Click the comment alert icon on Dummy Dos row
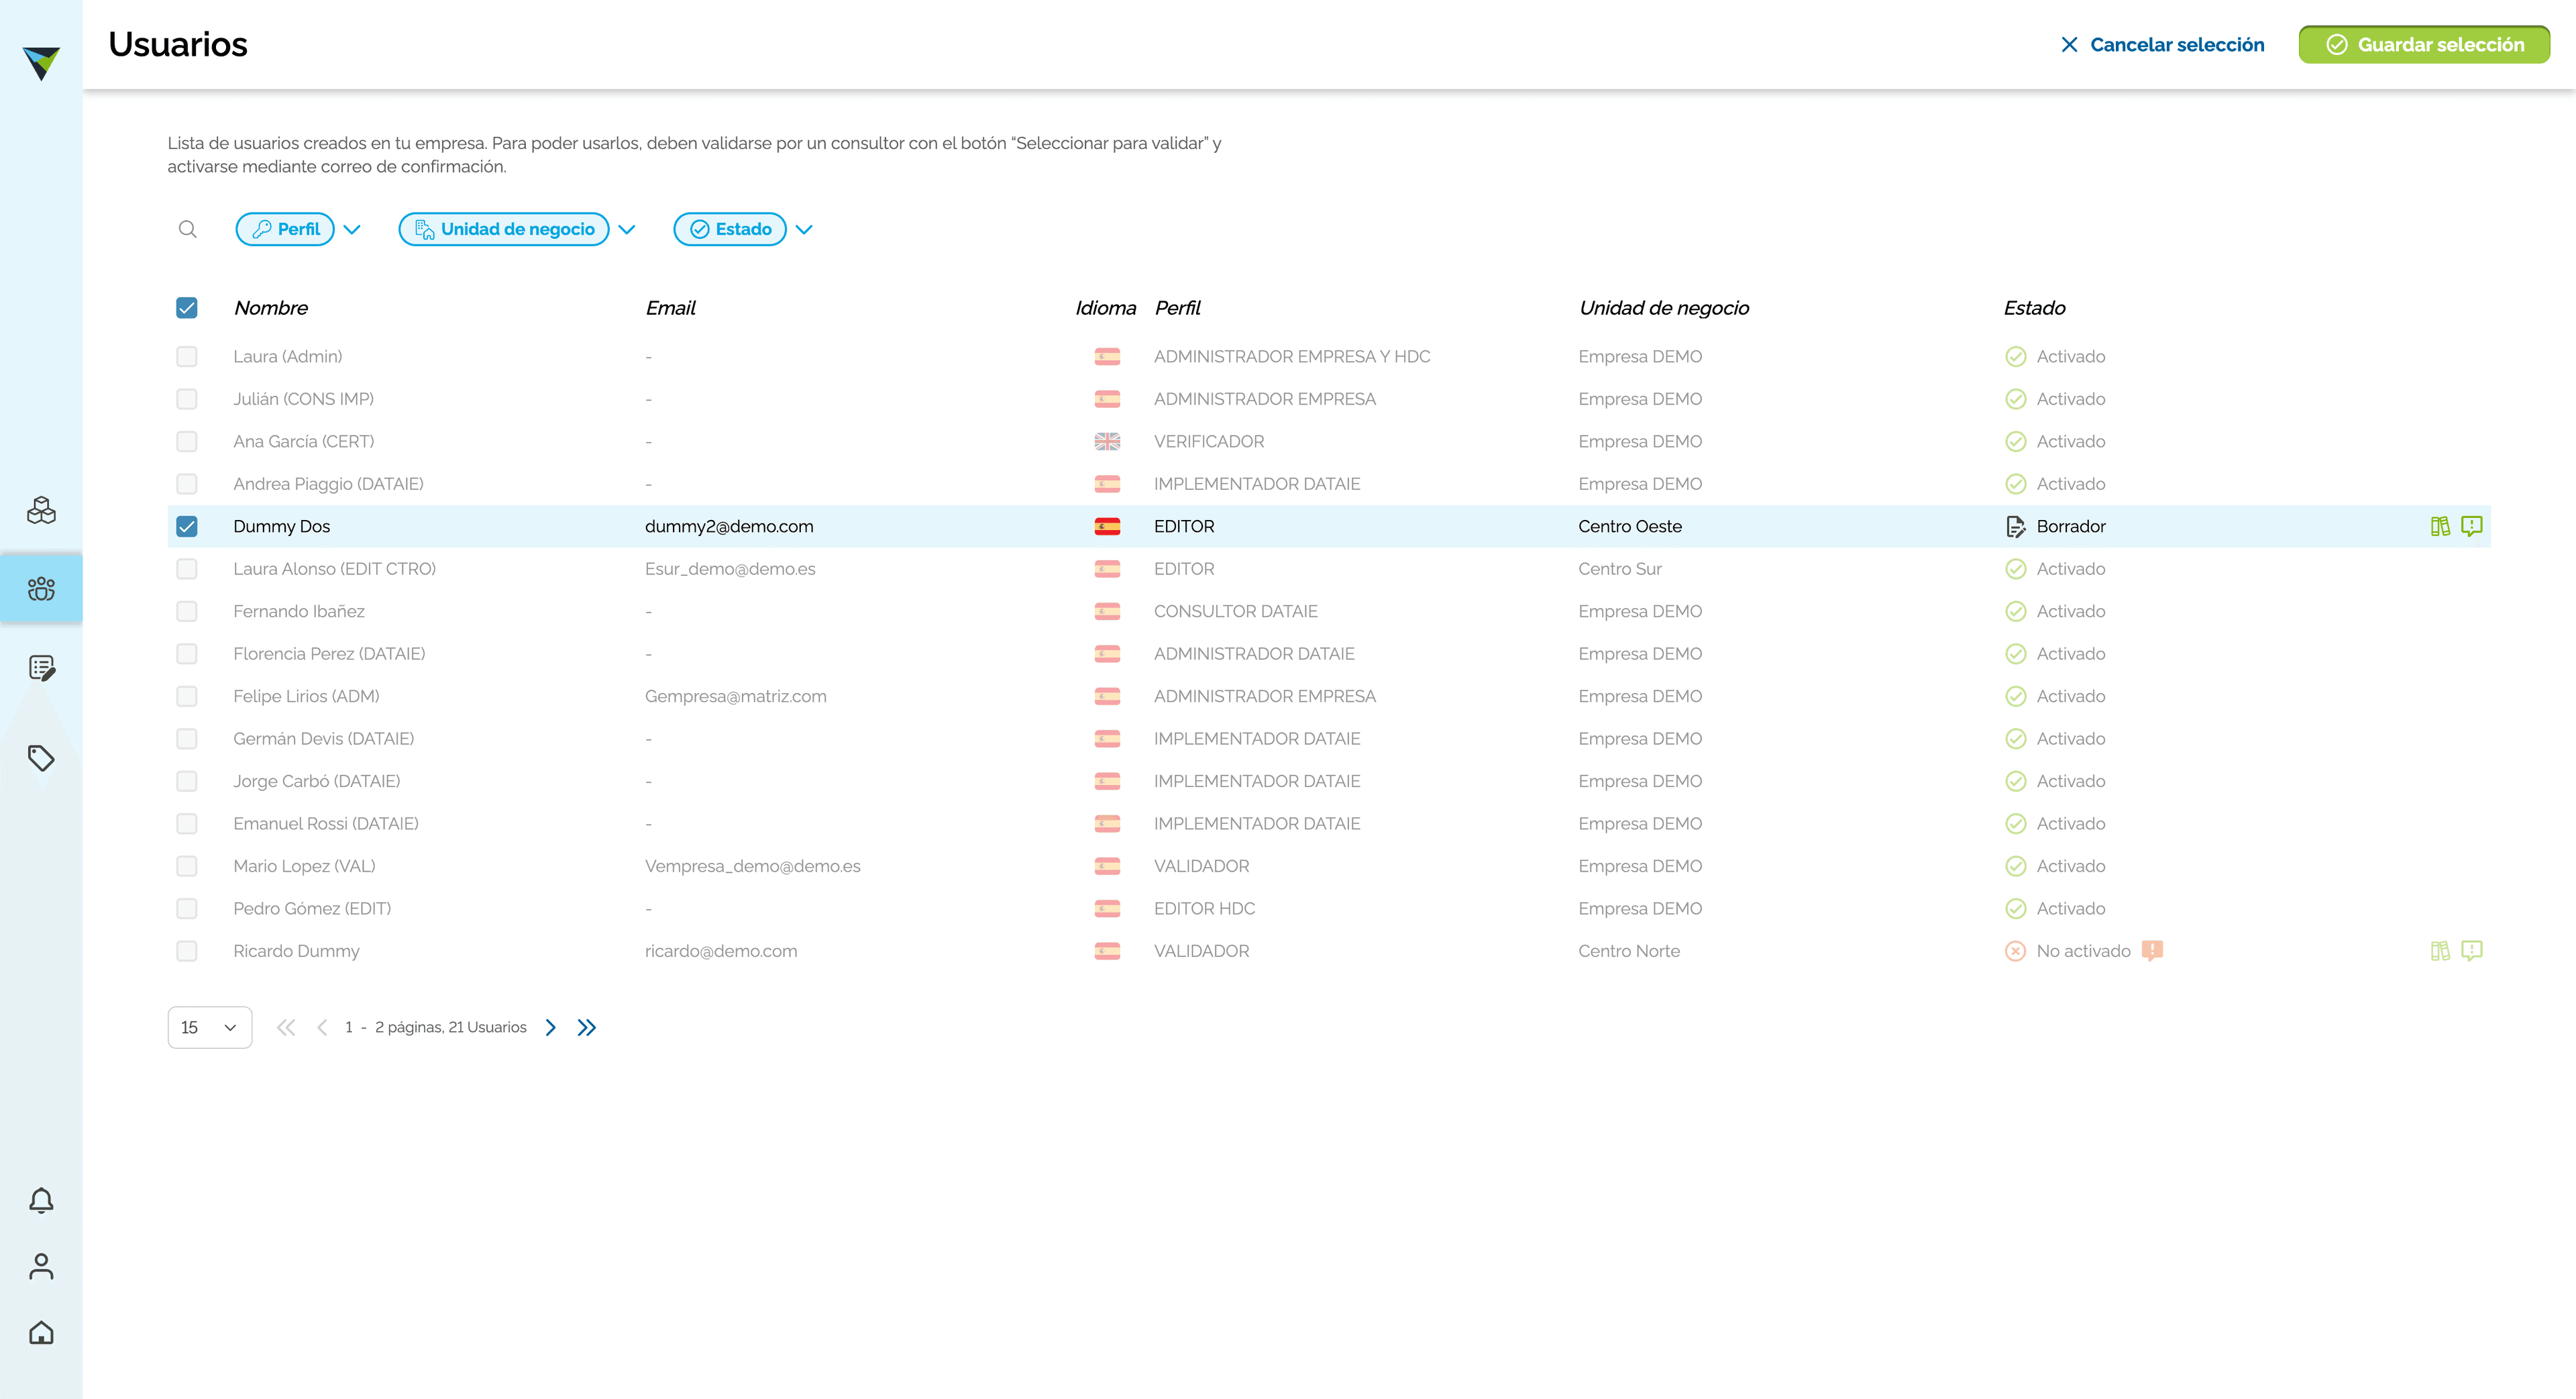Screen dimensions: 2576x1399 2472,526
